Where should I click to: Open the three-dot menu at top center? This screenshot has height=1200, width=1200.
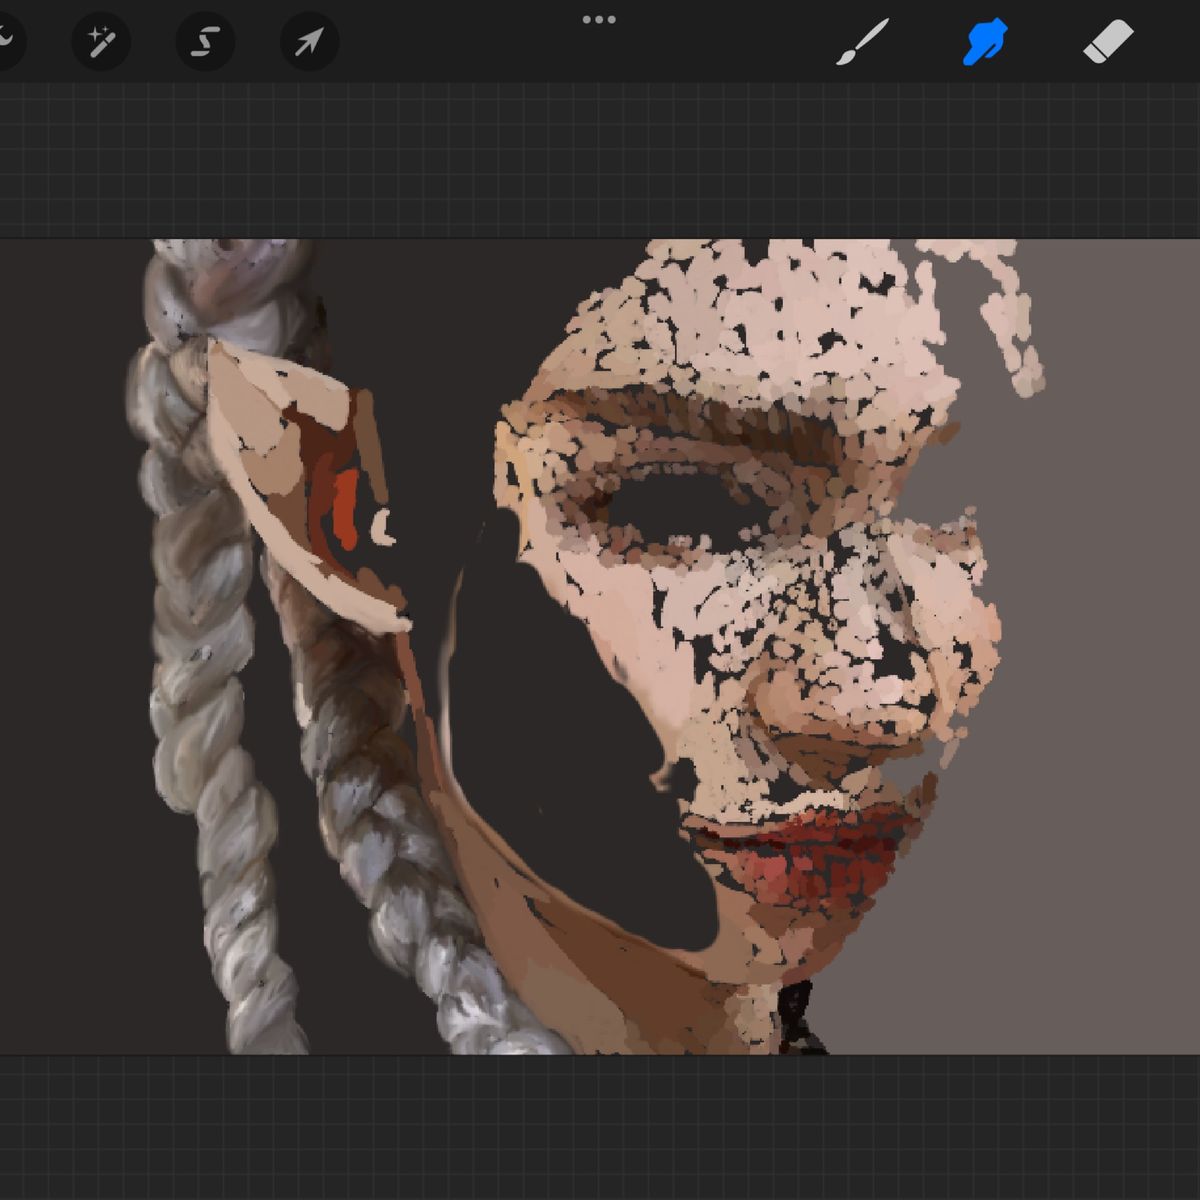point(599,19)
